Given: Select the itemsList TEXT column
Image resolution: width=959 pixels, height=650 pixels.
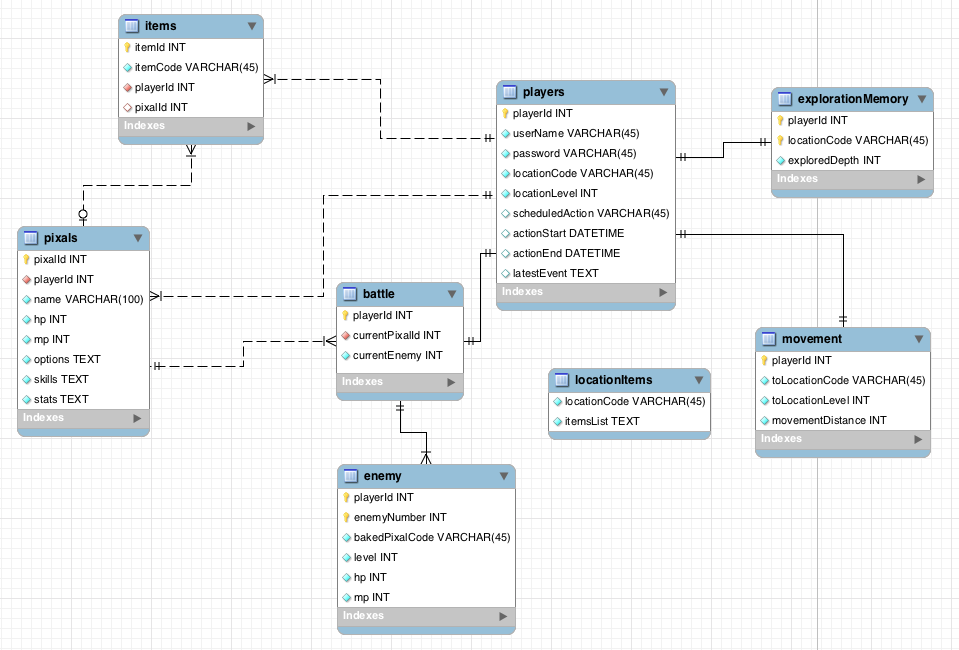Looking at the screenshot, I should pyautogui.click(x=602, y=421).
